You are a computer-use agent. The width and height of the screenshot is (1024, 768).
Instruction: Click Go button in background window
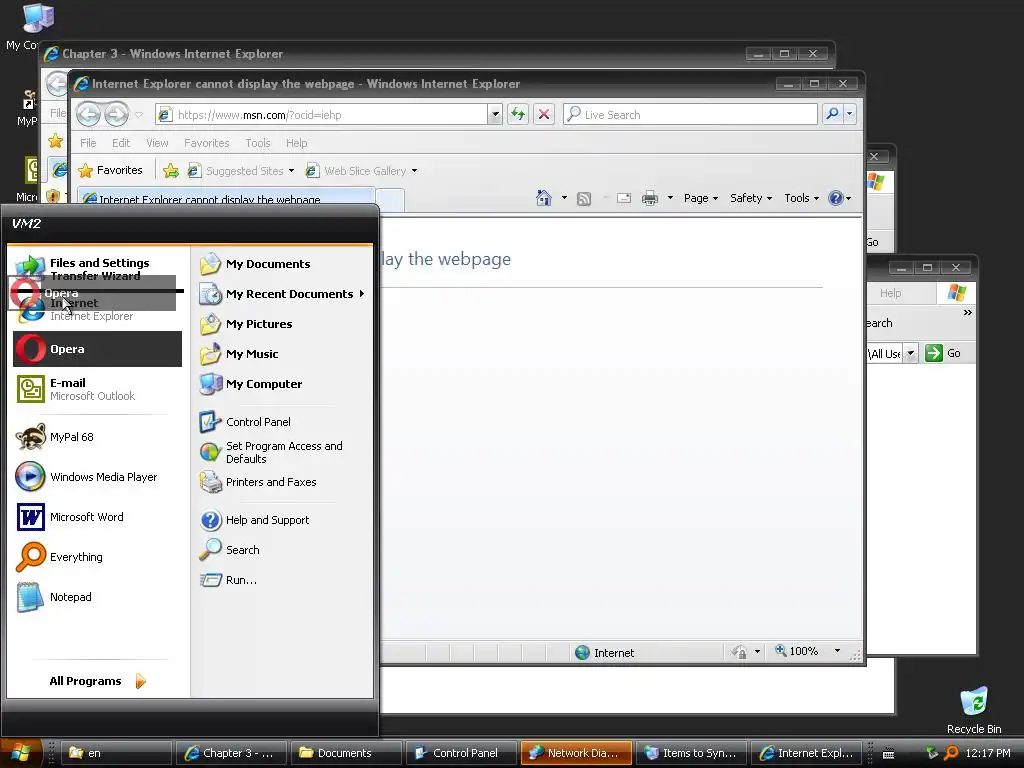click(x=943, y=353)
